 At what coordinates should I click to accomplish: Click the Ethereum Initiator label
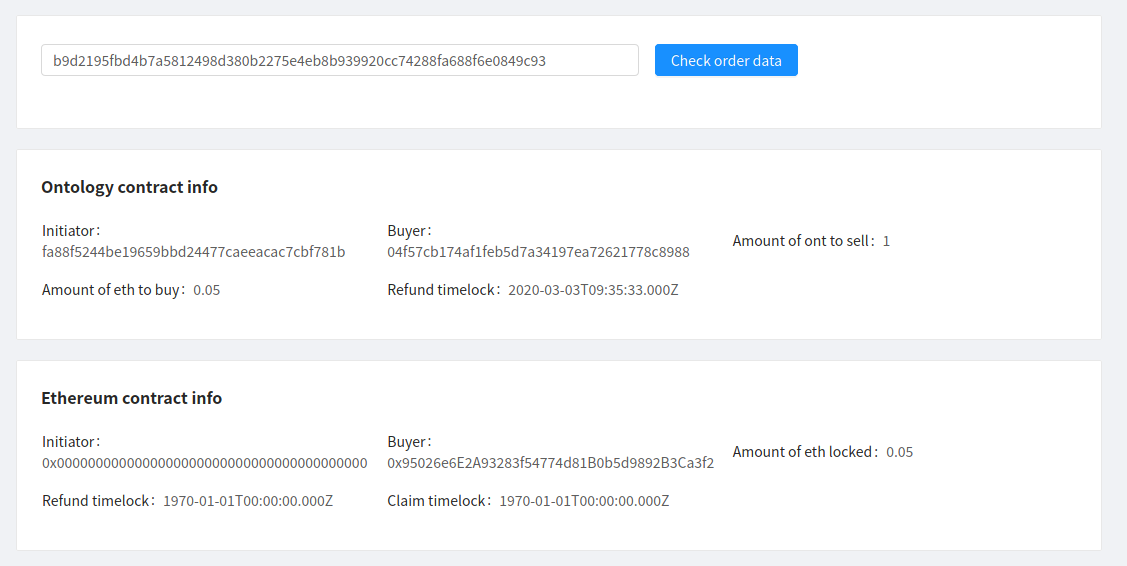coord(71,442)
